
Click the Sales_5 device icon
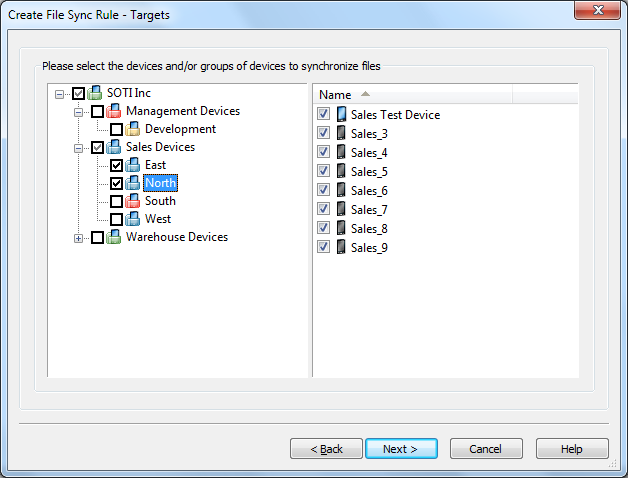tap(341, 171)
